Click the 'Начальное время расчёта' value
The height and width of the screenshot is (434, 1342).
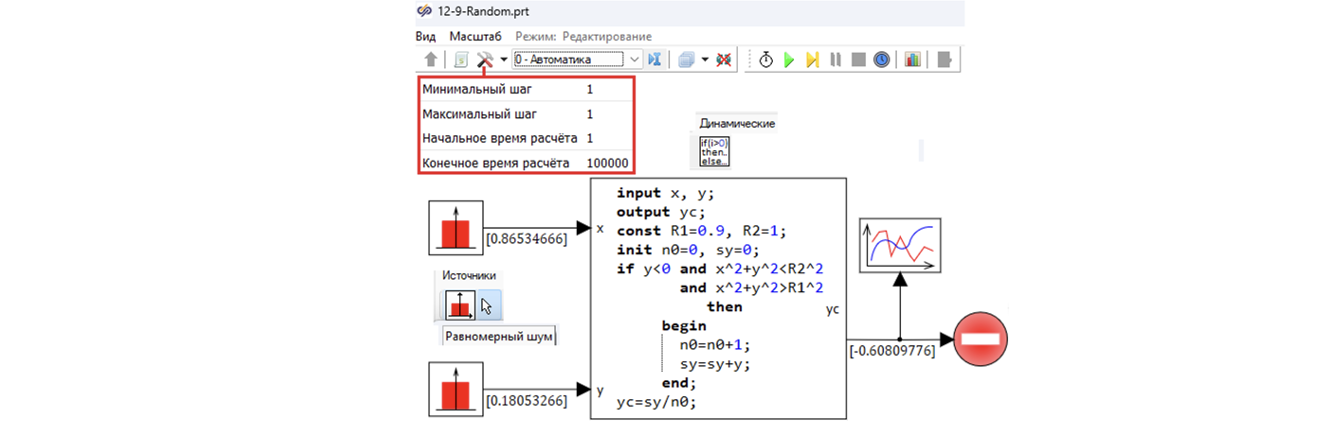(x=590, y=138)
